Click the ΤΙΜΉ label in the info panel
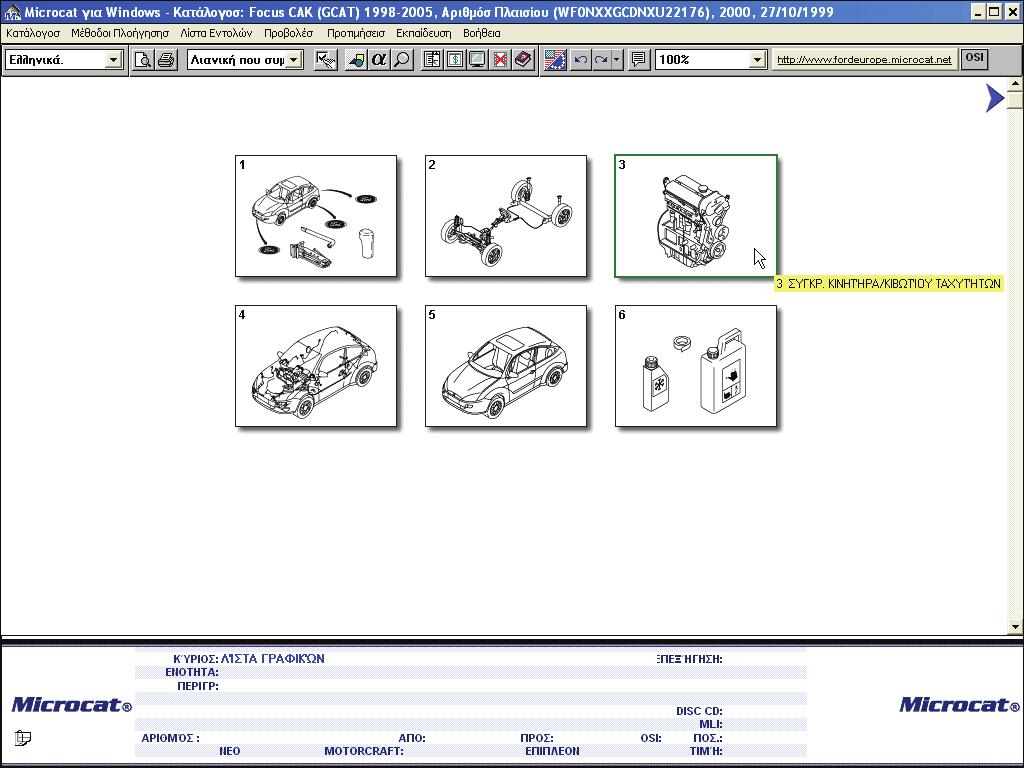The height and width of the screenshot is (768, 1024). (706, 751)
